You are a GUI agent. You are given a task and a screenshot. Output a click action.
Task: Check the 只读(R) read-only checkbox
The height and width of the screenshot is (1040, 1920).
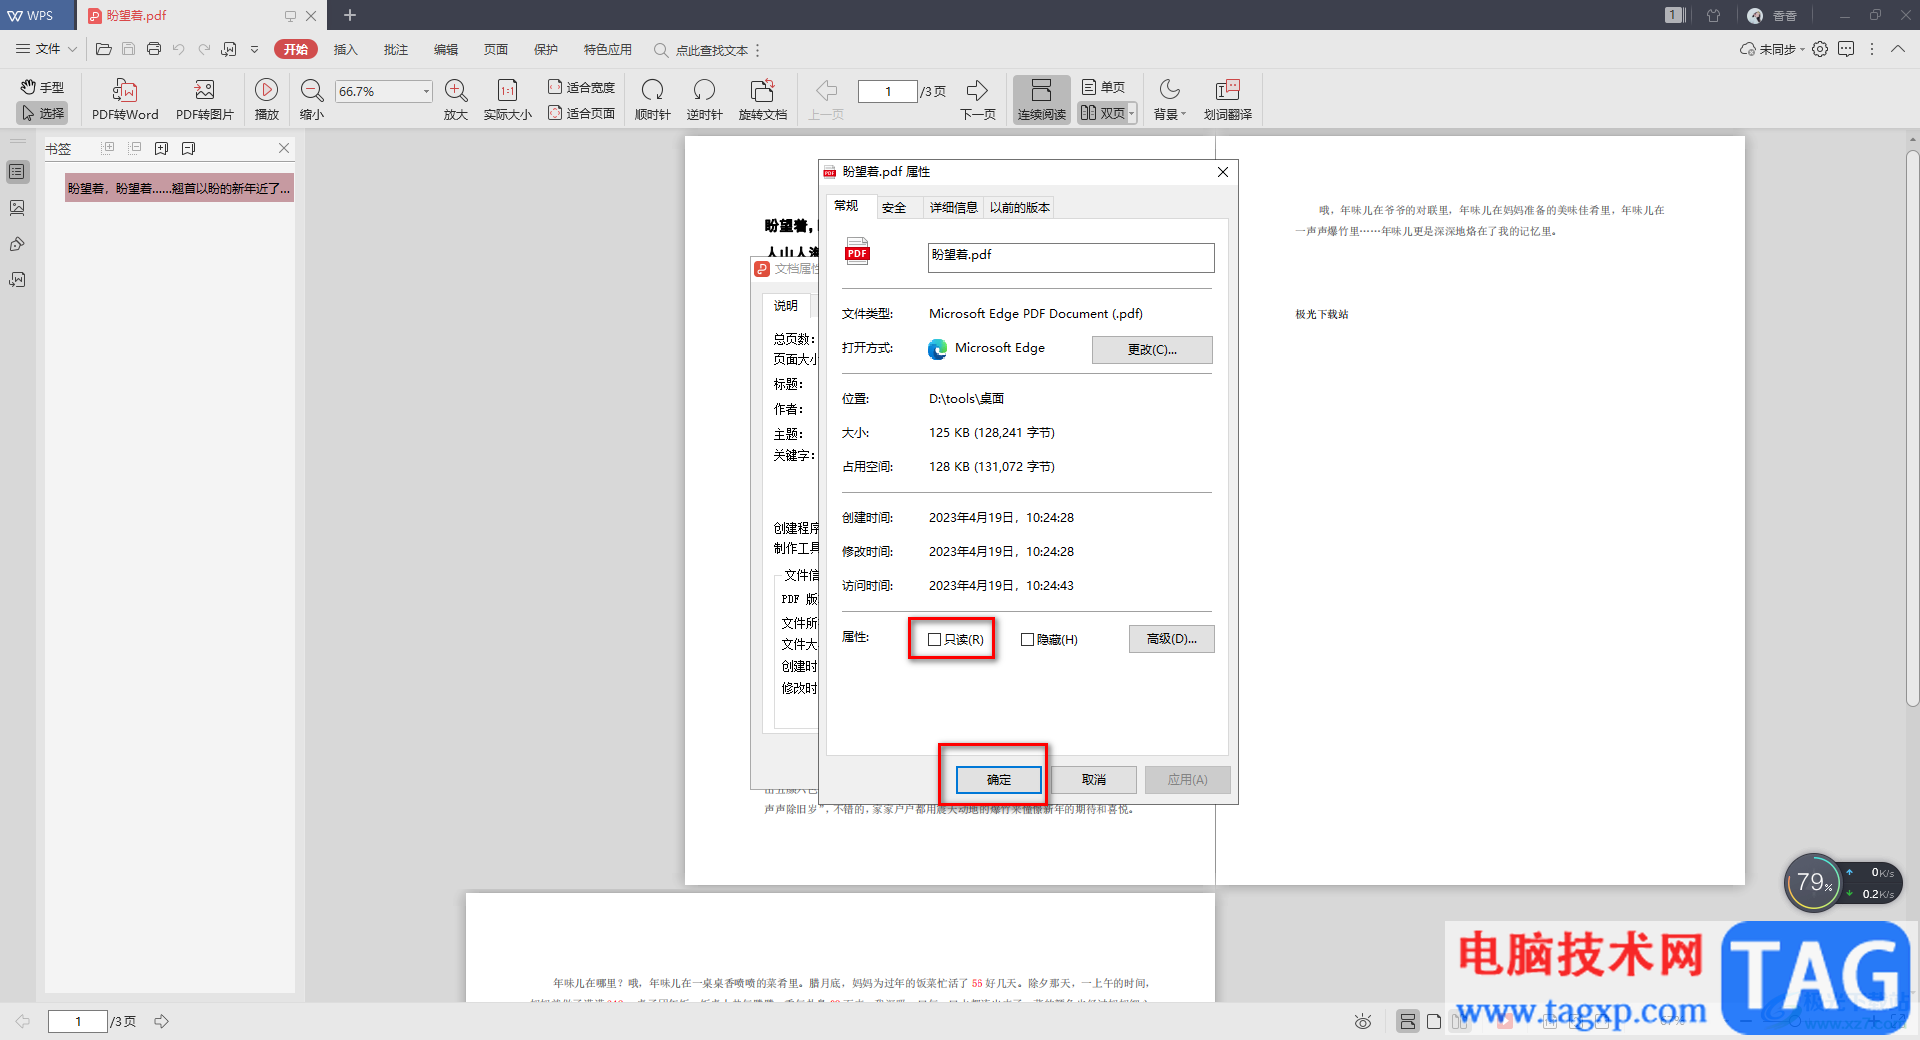(x=935, y=640)
